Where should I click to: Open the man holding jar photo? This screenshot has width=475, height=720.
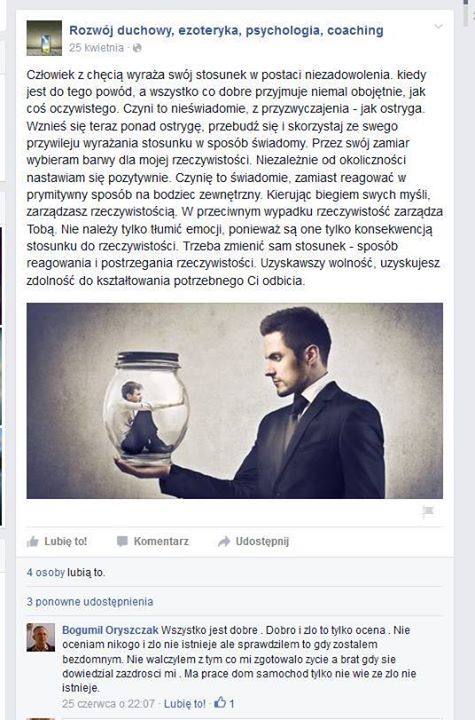[235, 400]
